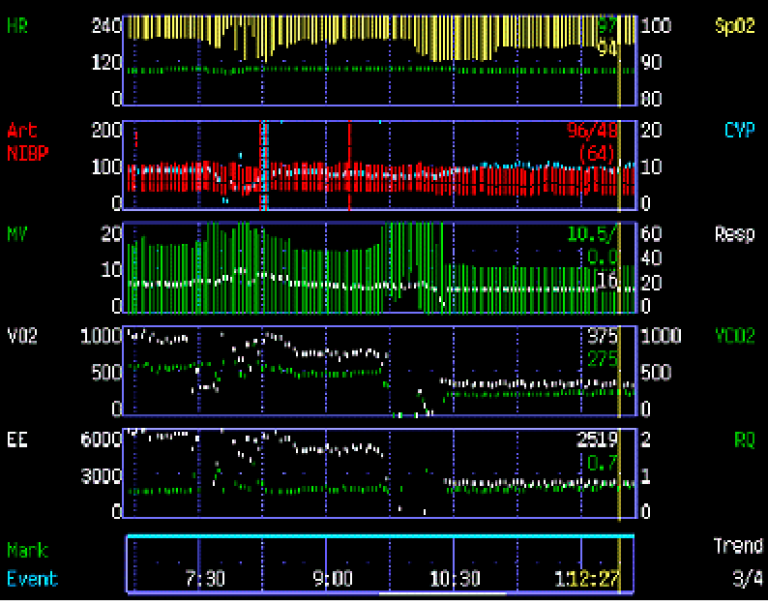
Task: Select the MV trend label
Action: (18, 234)
